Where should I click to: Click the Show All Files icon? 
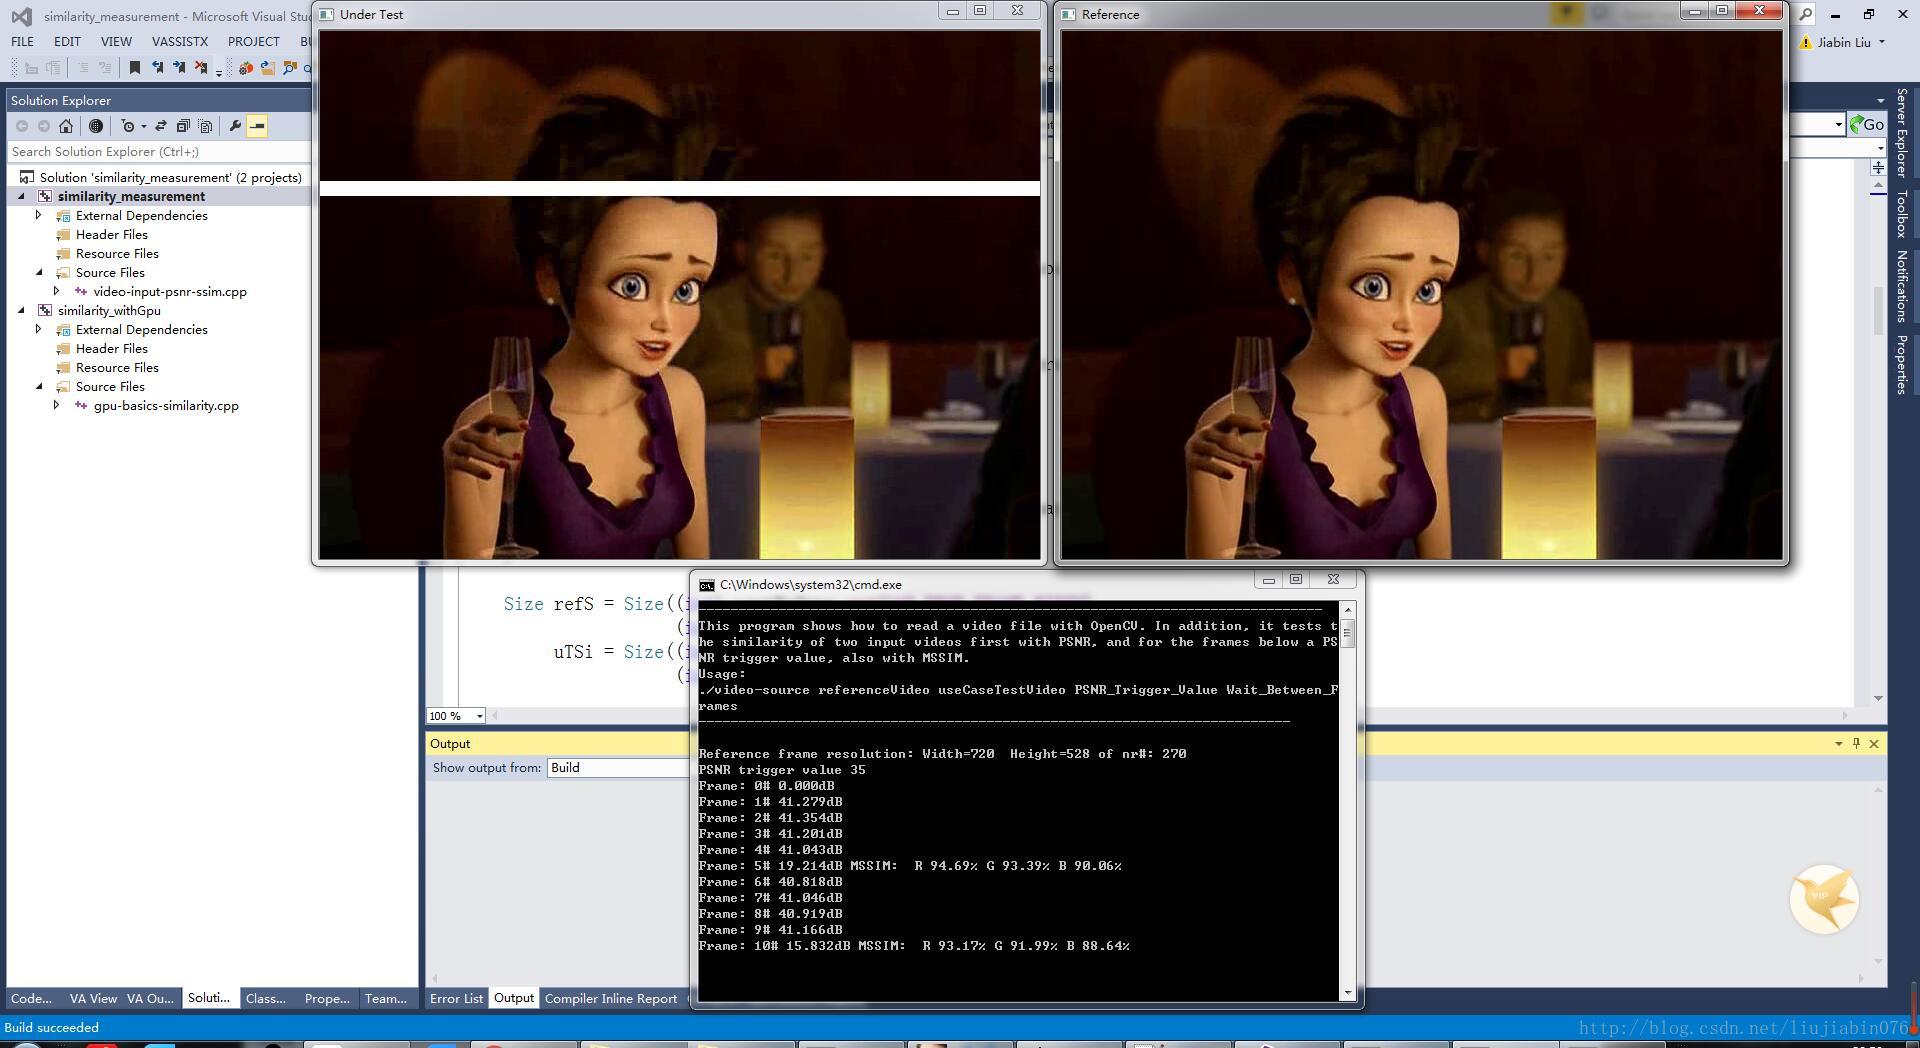205,126
